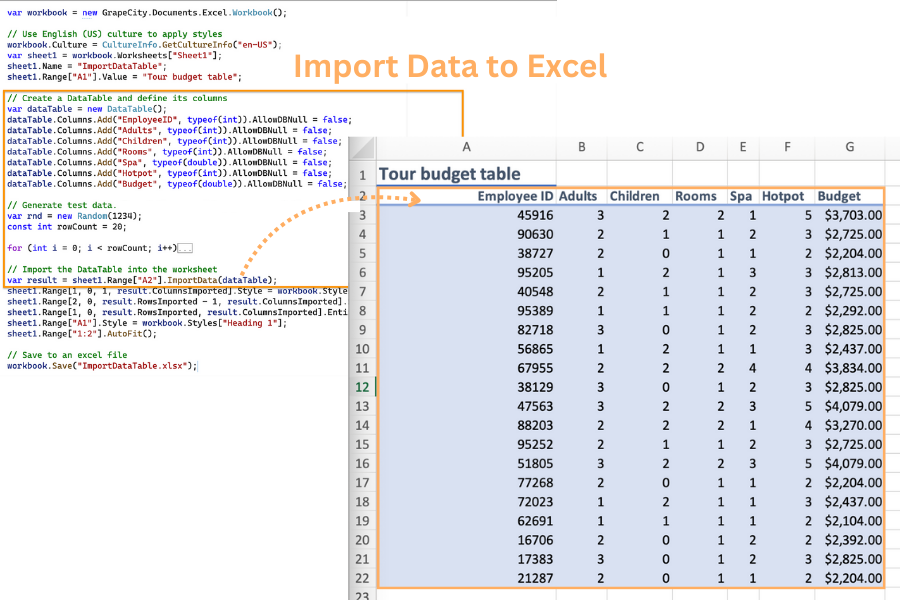This screenshot has height=600, width=900.
Task: Click the 'Budget' header cell
Action: pos(849,196)
